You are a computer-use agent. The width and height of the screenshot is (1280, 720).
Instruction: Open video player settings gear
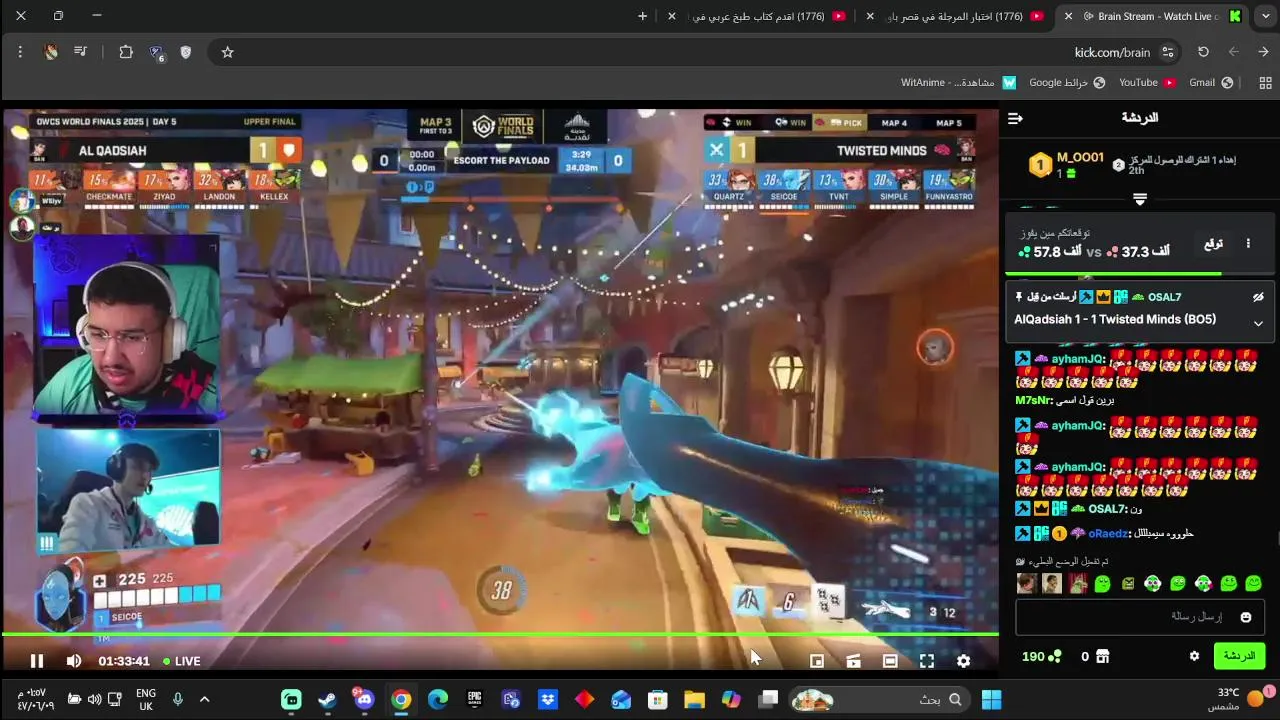pos(963,661)
